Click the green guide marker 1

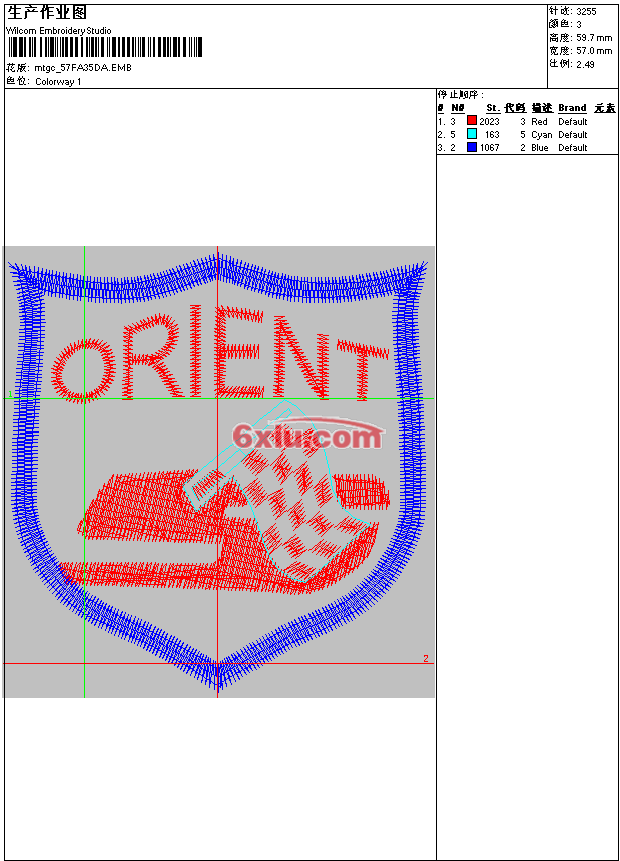pos(10,394)
